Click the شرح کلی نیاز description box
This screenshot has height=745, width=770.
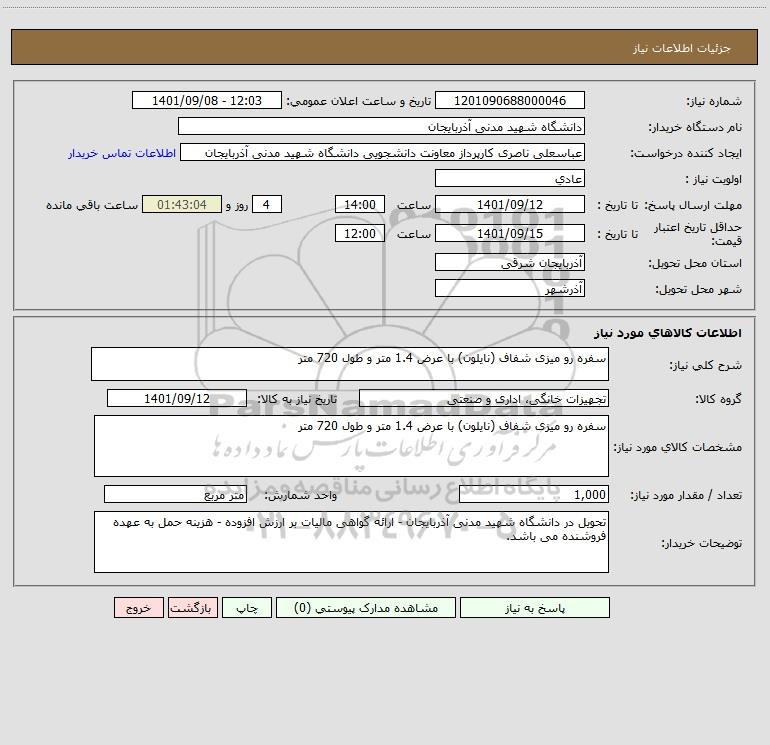tap(350, 364)
